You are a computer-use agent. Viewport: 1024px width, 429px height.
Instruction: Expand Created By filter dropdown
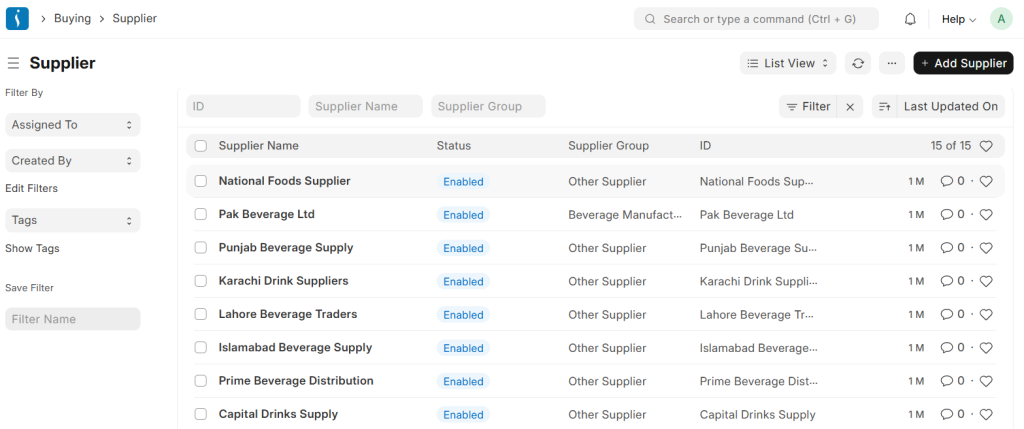[x=72, y=161]
